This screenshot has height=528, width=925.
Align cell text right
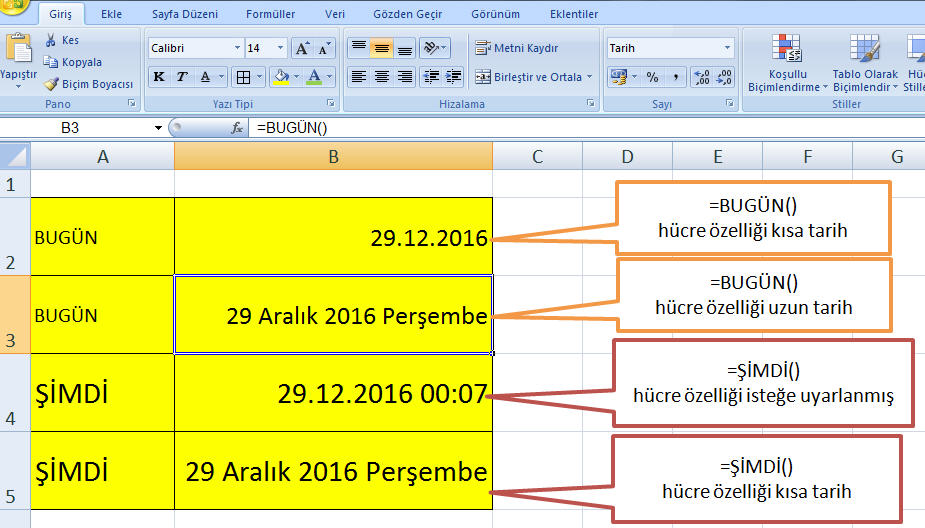point(405,77)
